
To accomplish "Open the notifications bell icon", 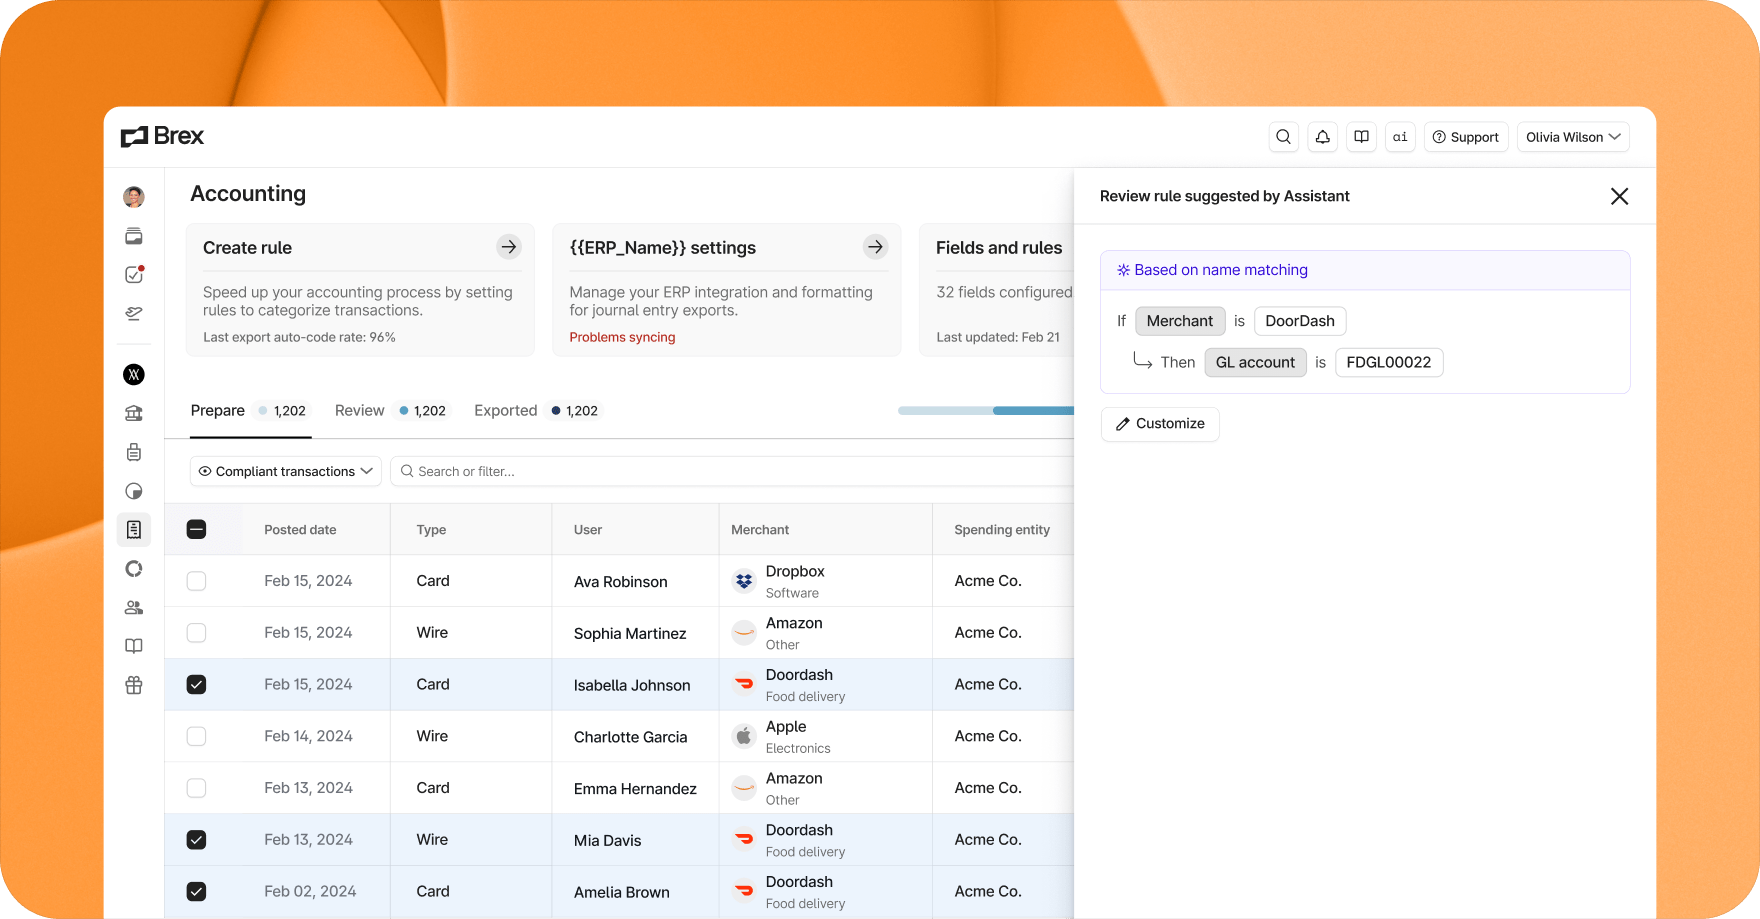I will tap(1322, 137).
